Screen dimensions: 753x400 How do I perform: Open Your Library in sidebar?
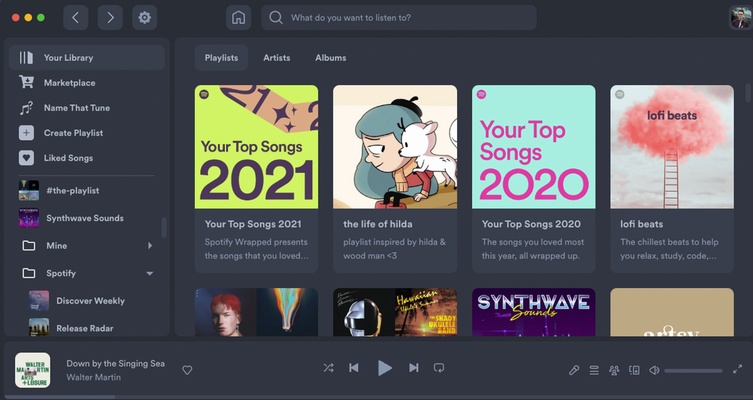87,58
